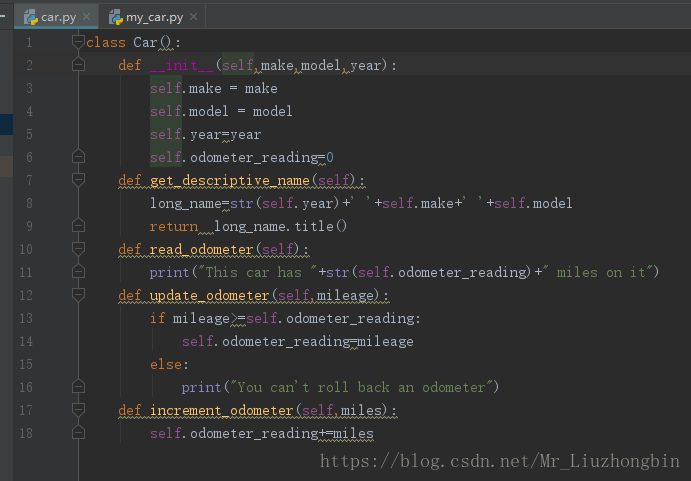Close the car.py tab
Image resolution: width=691 pixels, height=481 pixels.
tap(87, 17)
